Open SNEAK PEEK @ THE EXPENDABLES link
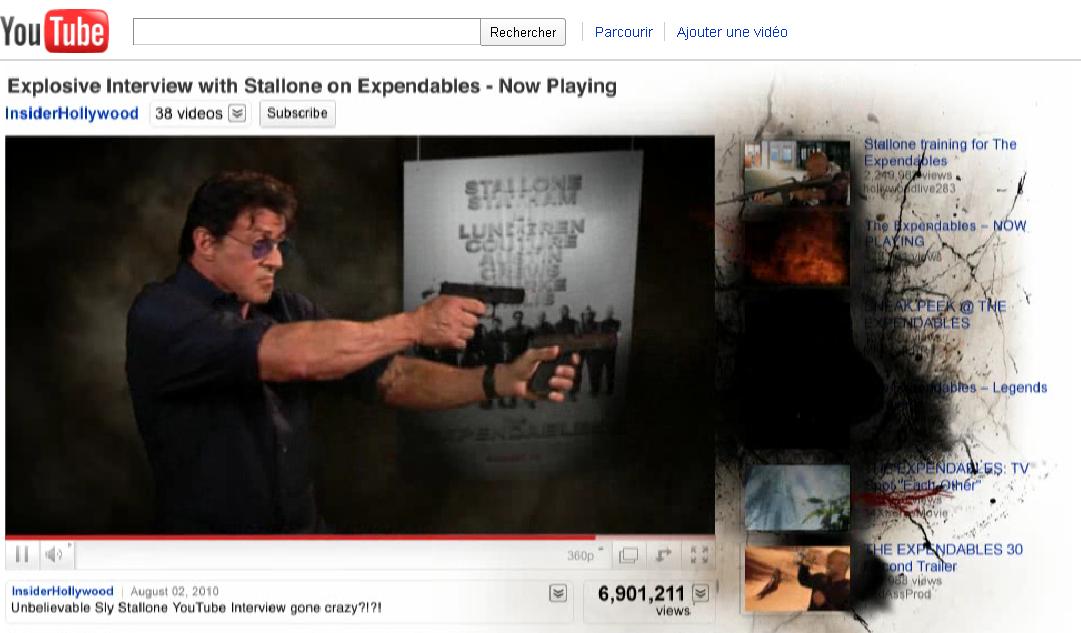Image resolution: width=1081 pixels, height=633 pixels. (x=934, y=314)
